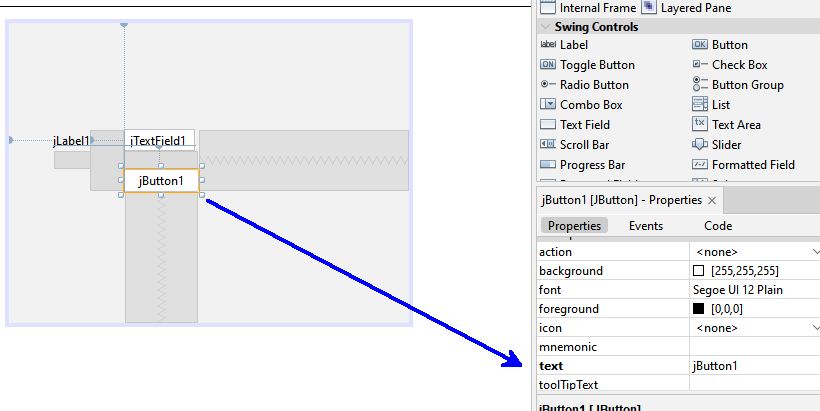The image size is (820, 411).
Task: Collapse the Swing Controls category
Action: click(x=545, y=27)
